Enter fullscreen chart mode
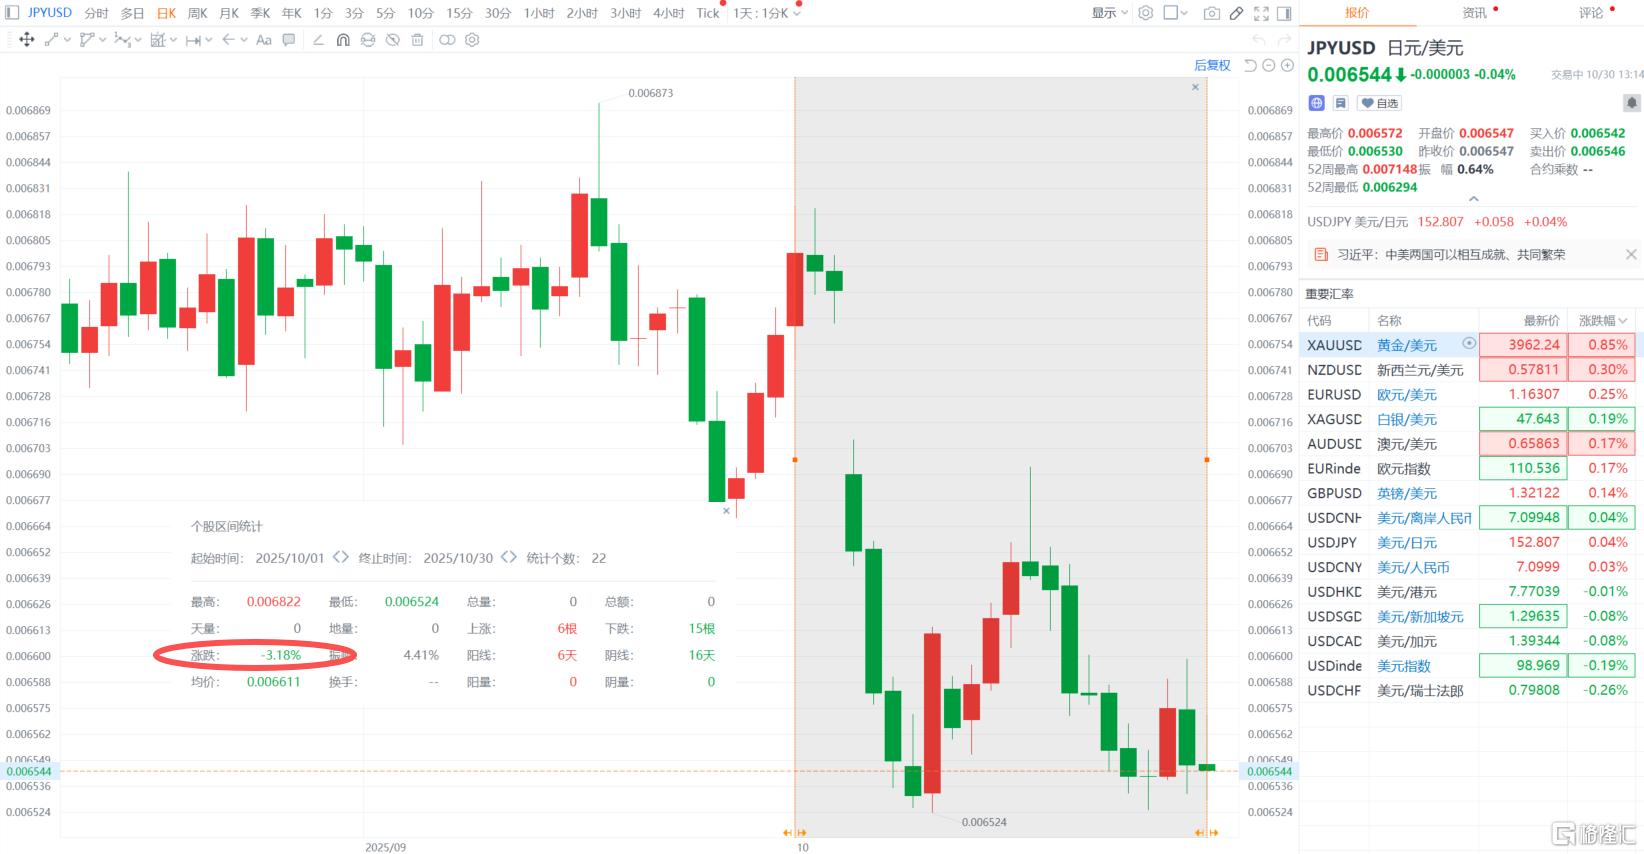 coord(1261,13)
